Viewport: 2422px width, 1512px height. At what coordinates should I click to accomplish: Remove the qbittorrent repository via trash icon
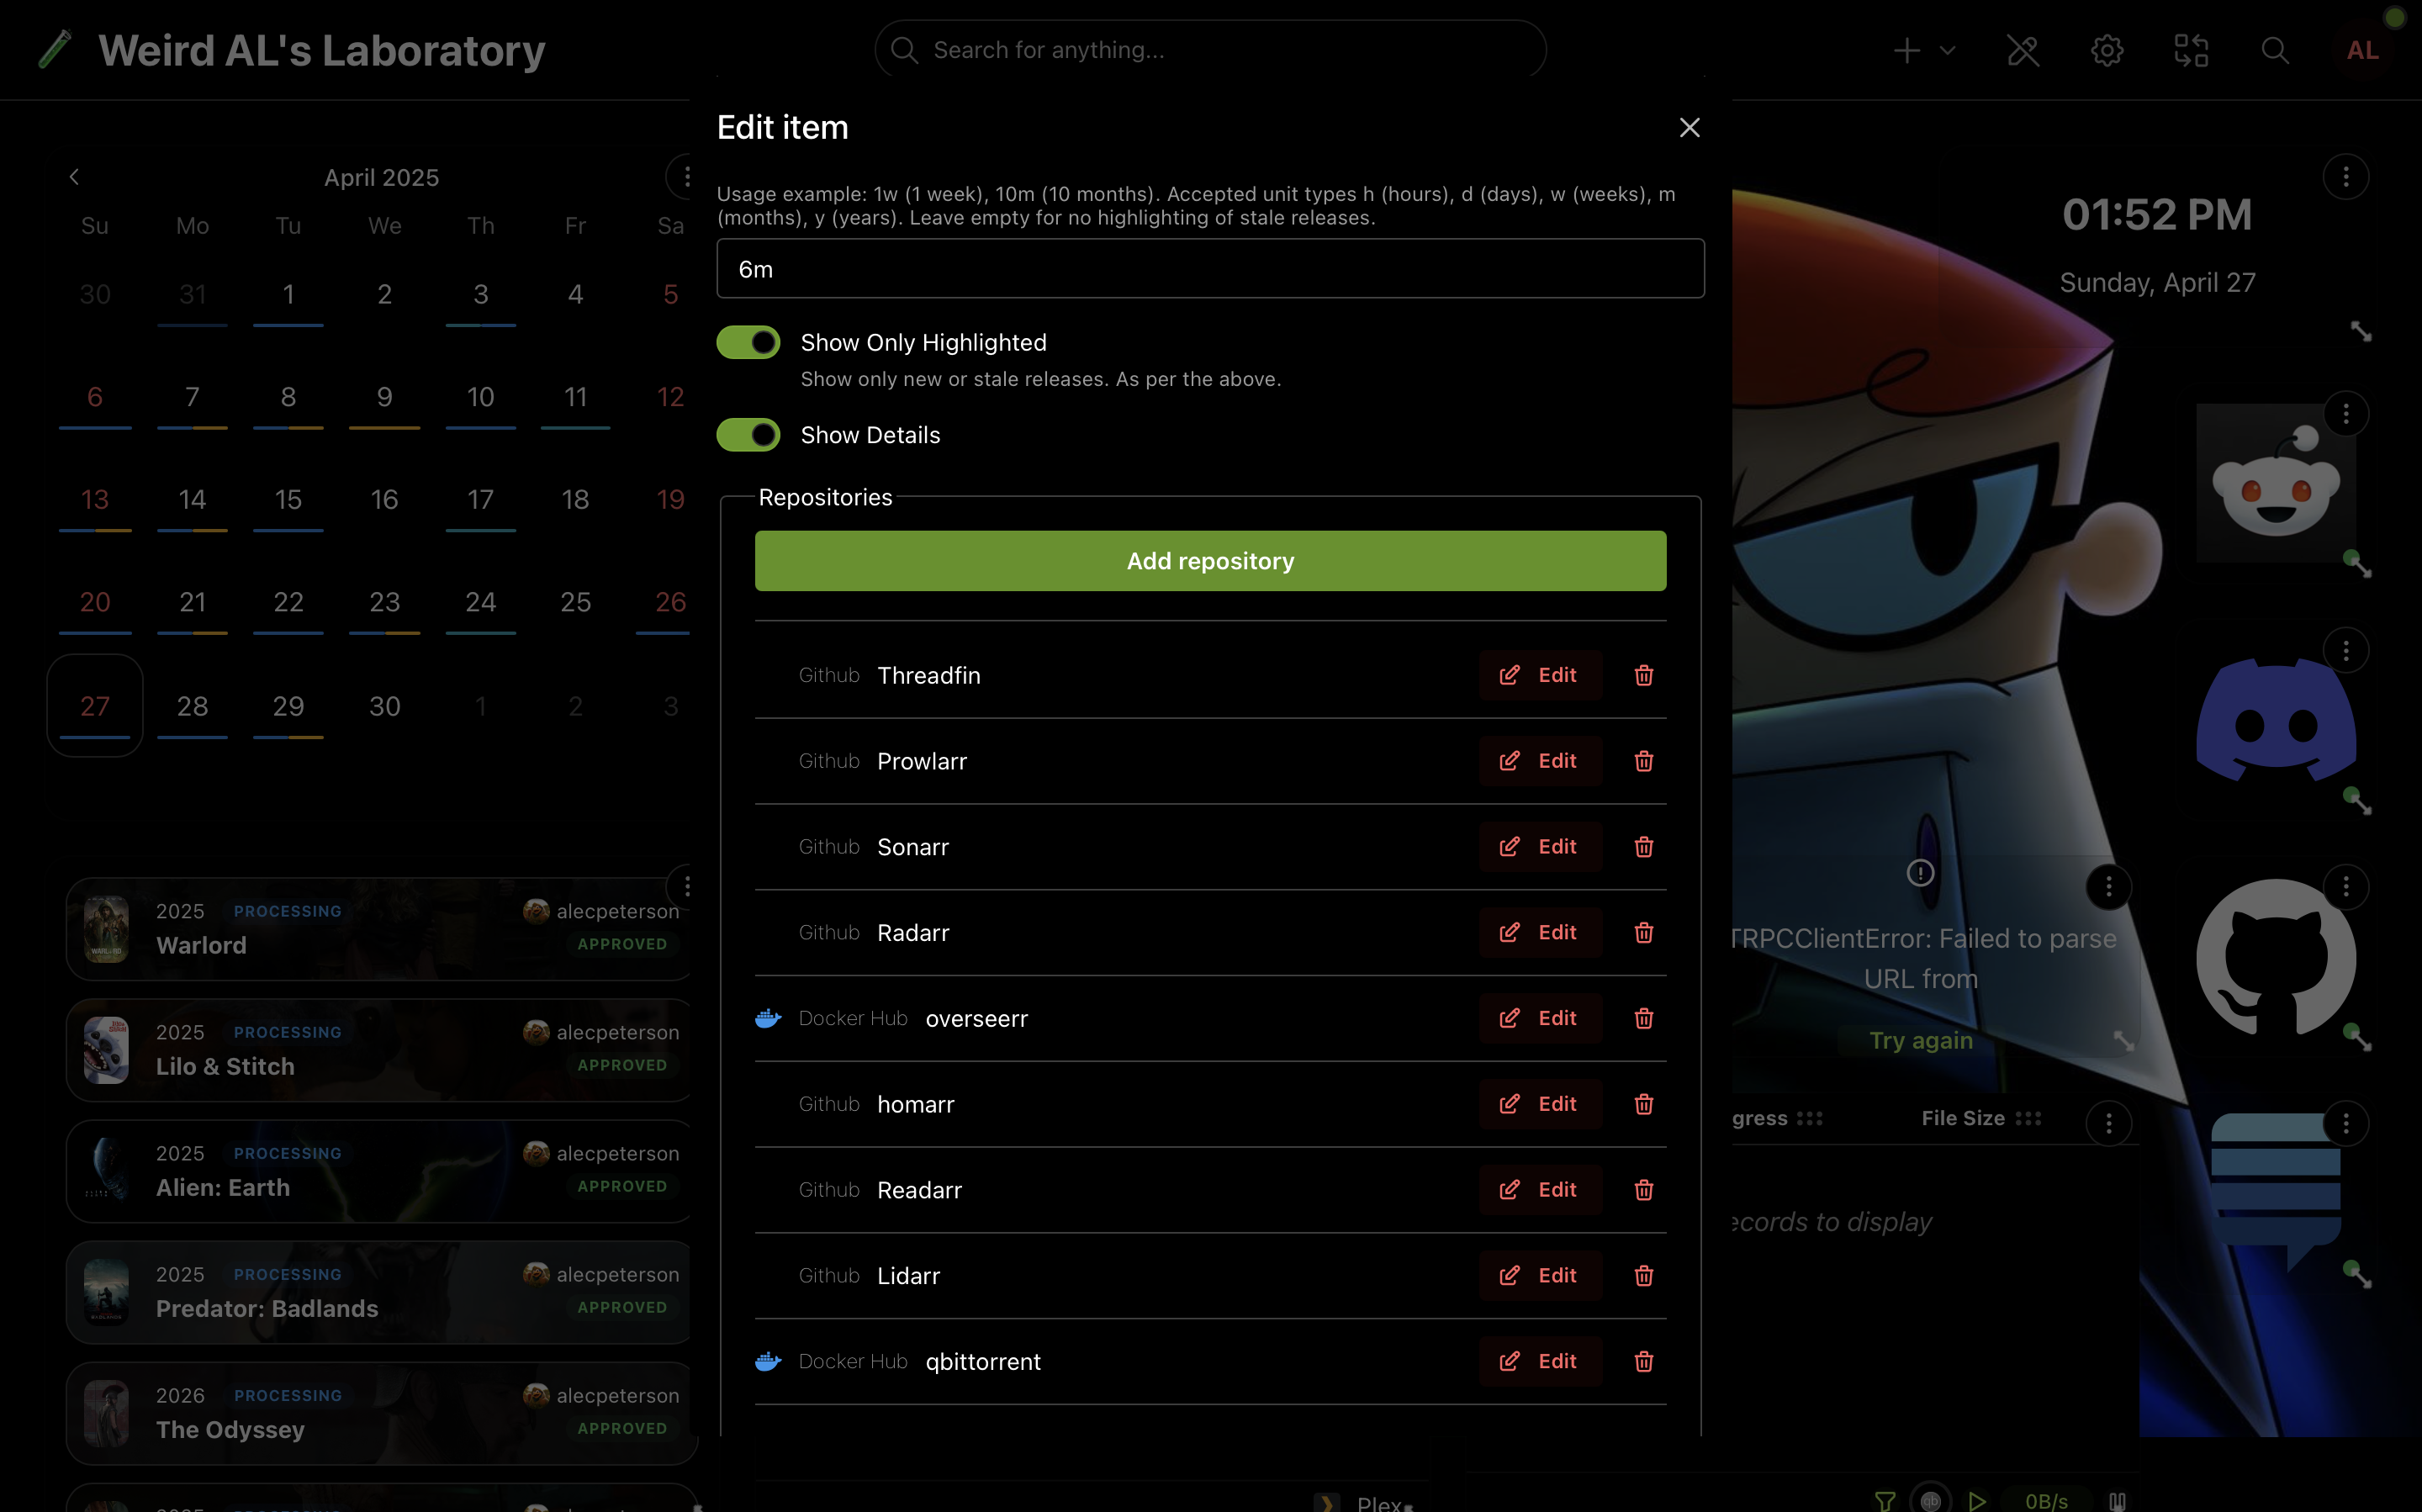pos(1643,1361)
